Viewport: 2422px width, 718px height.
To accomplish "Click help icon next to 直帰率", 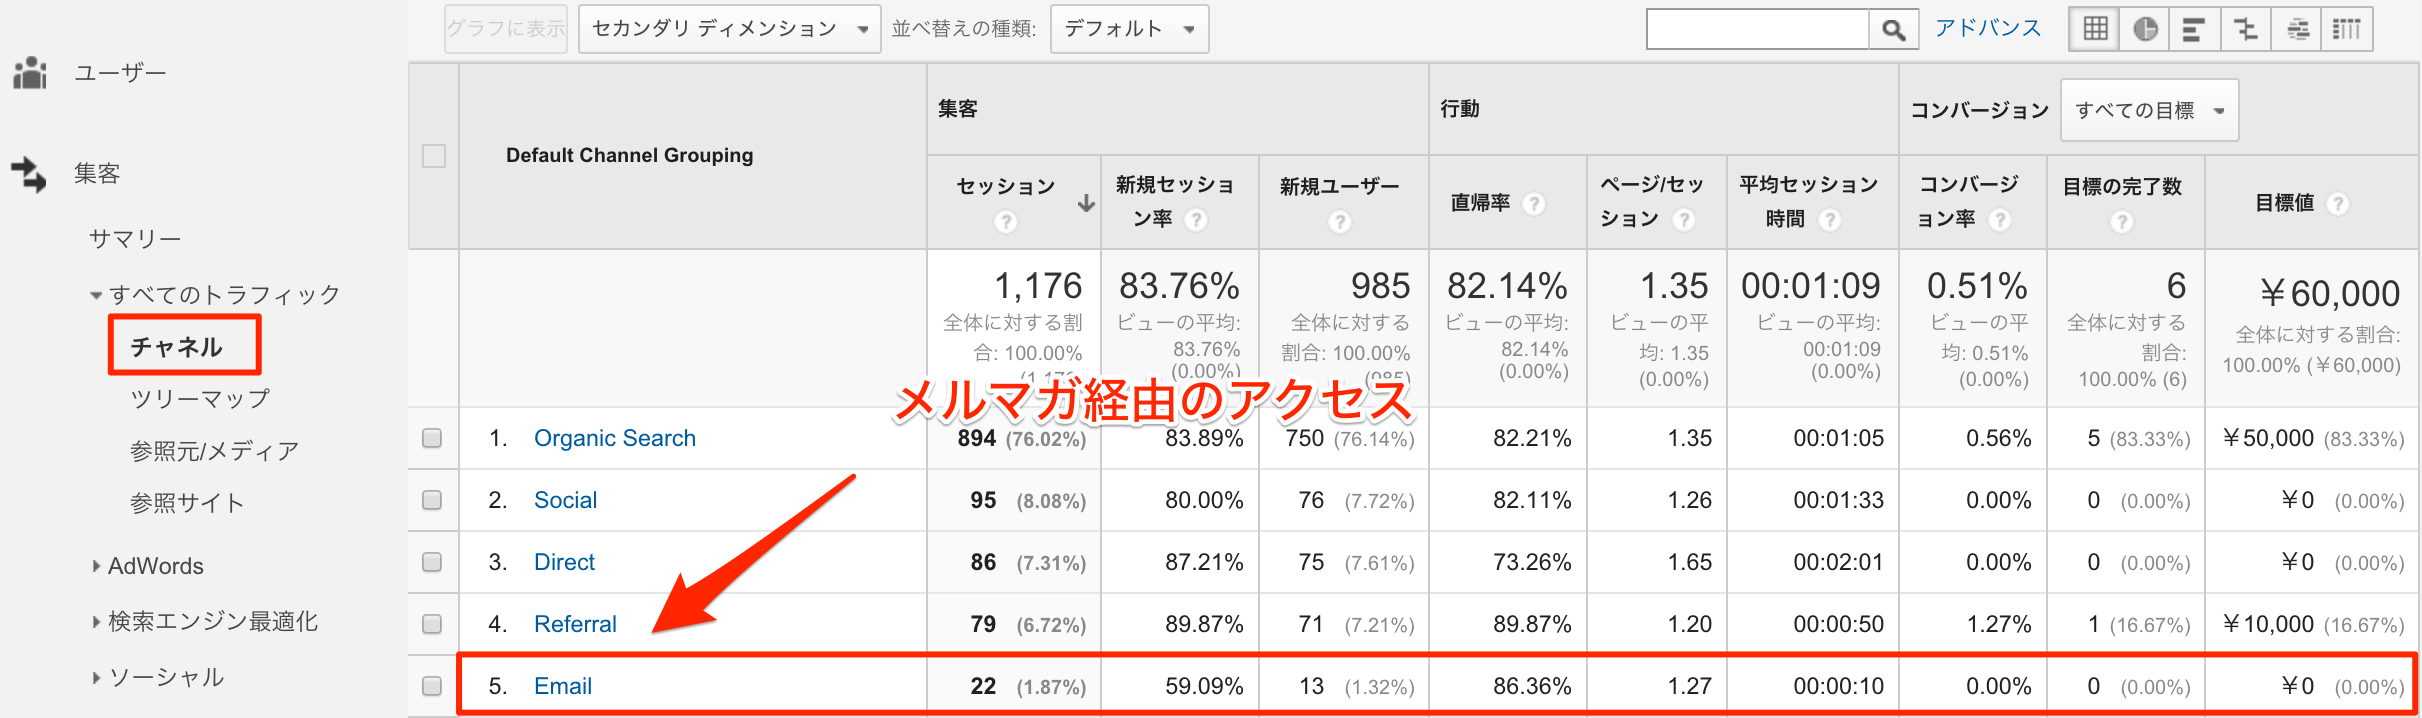I will tap(1533, 204).
